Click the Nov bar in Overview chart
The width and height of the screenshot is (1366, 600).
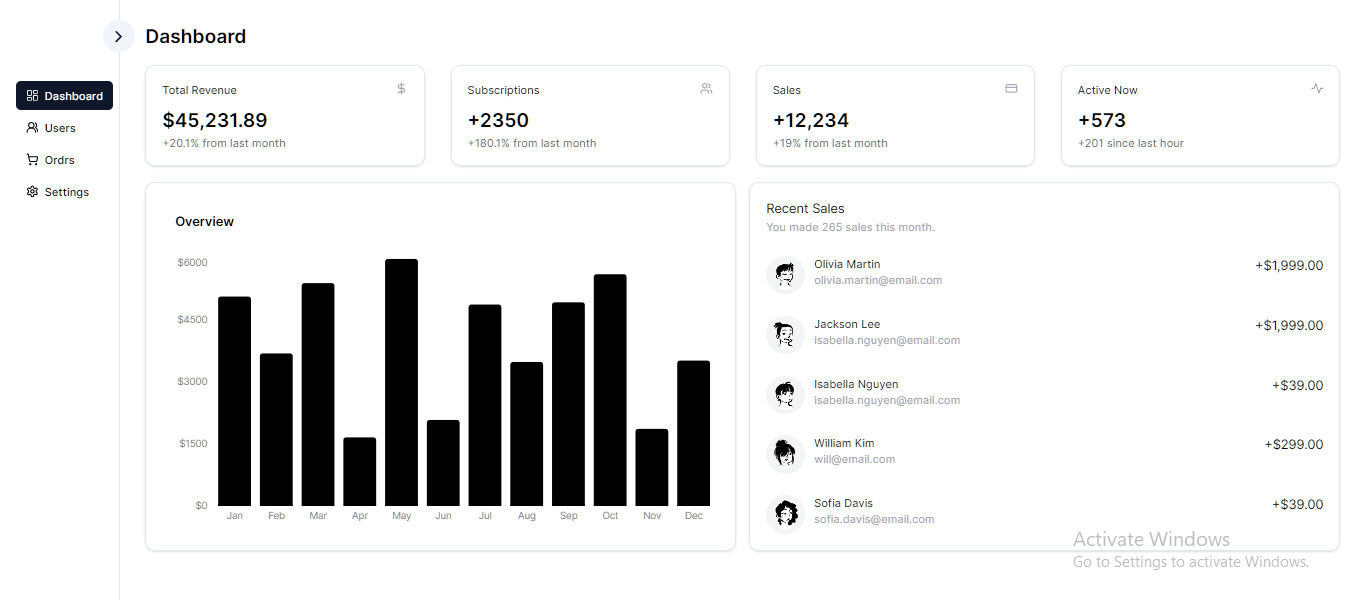click(x=652, y=467)
